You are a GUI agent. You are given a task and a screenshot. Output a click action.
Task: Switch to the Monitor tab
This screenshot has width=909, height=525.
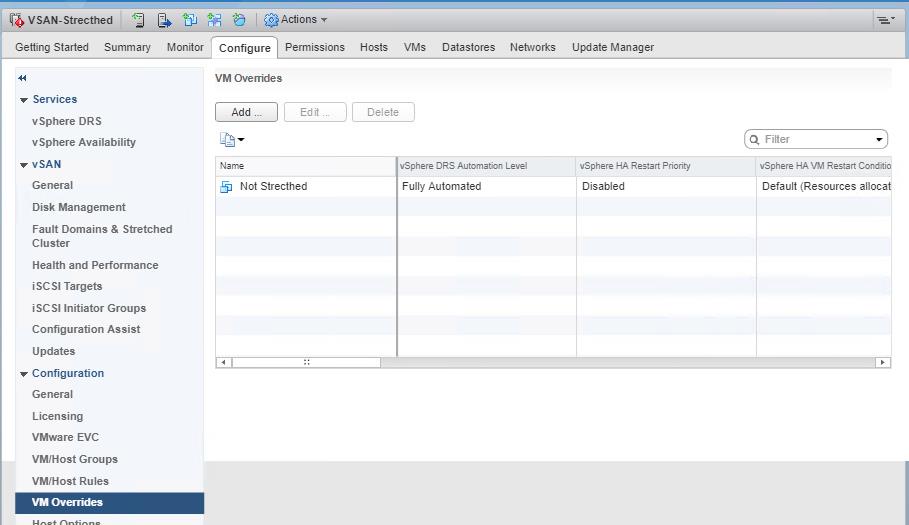coord(185,47)
